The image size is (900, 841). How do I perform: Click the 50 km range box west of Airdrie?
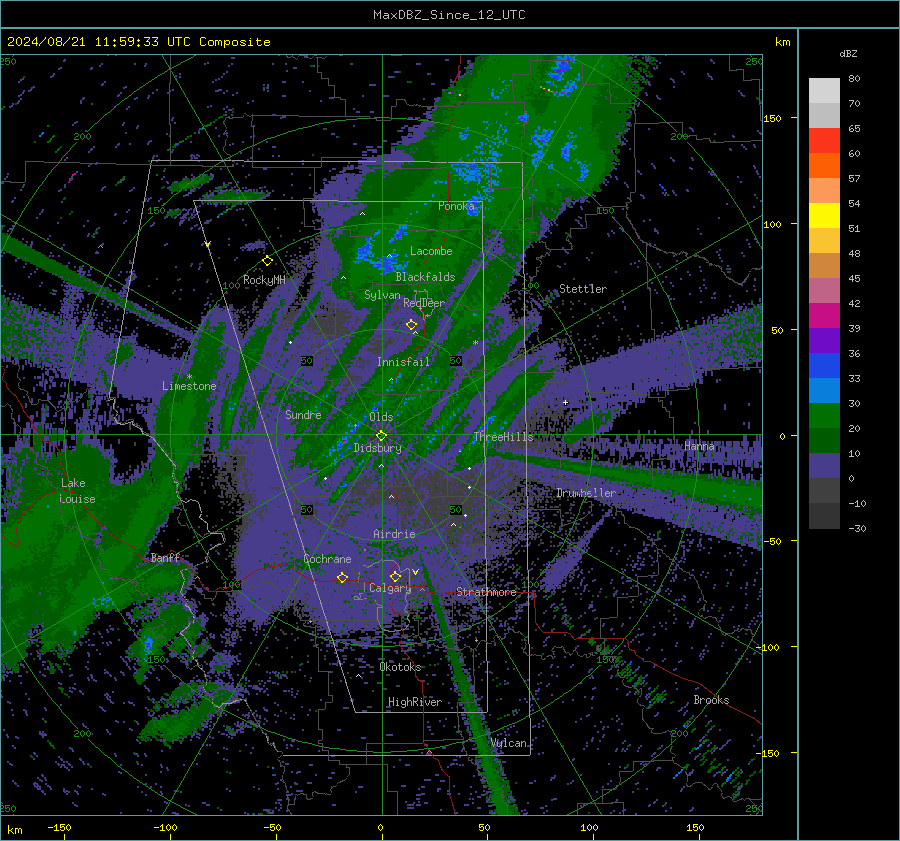click(x=307, y=510)
